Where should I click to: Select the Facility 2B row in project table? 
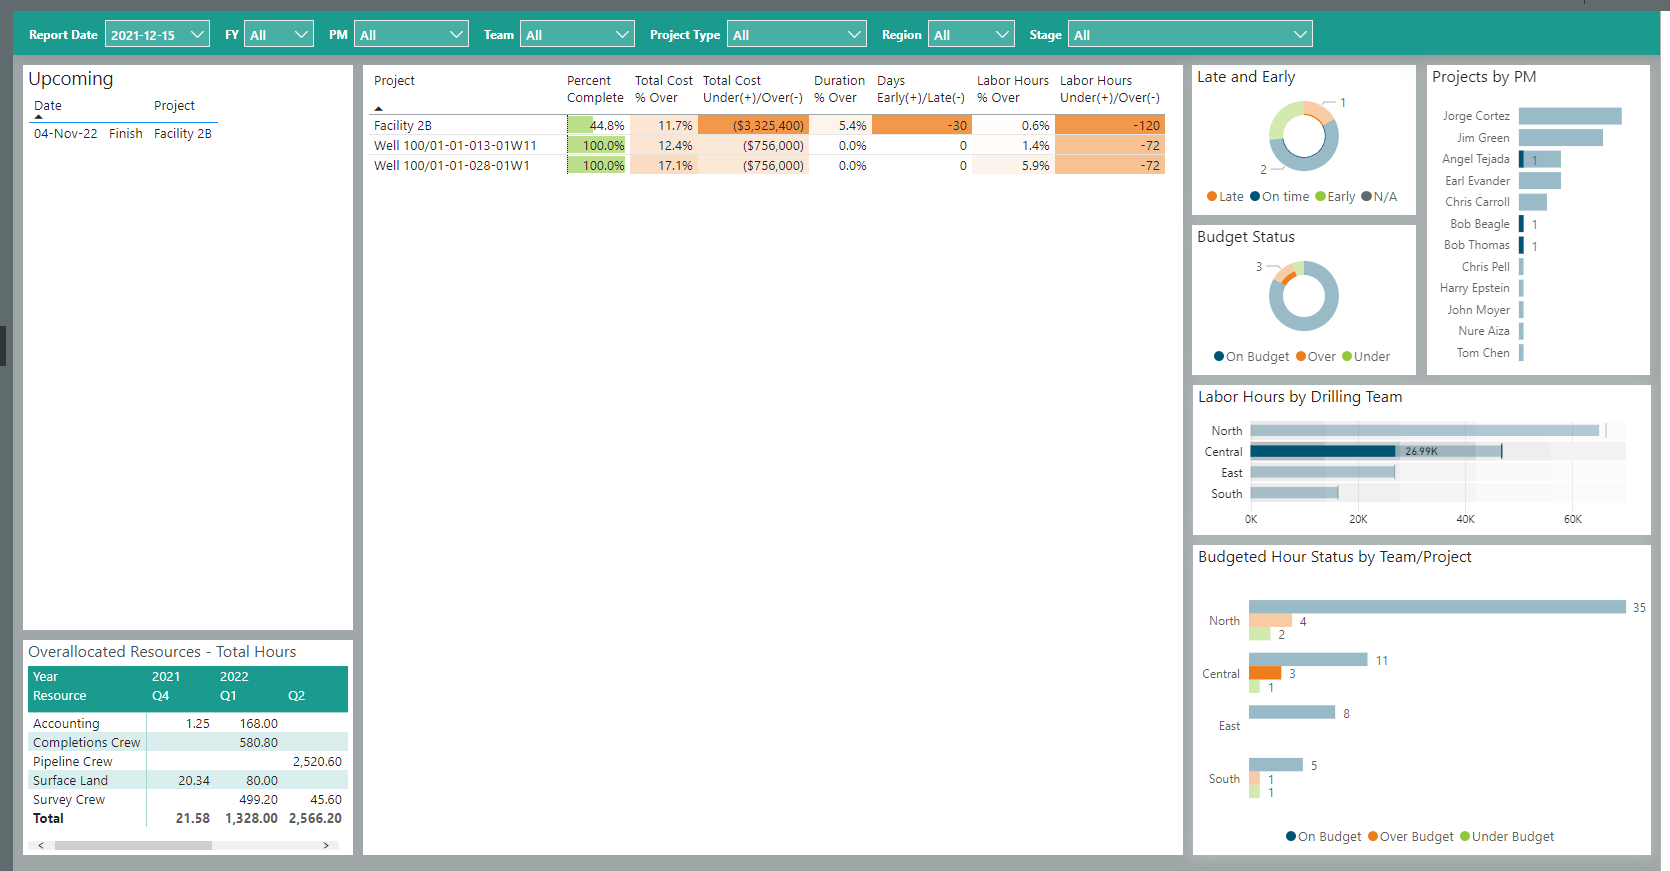point(403,126)
